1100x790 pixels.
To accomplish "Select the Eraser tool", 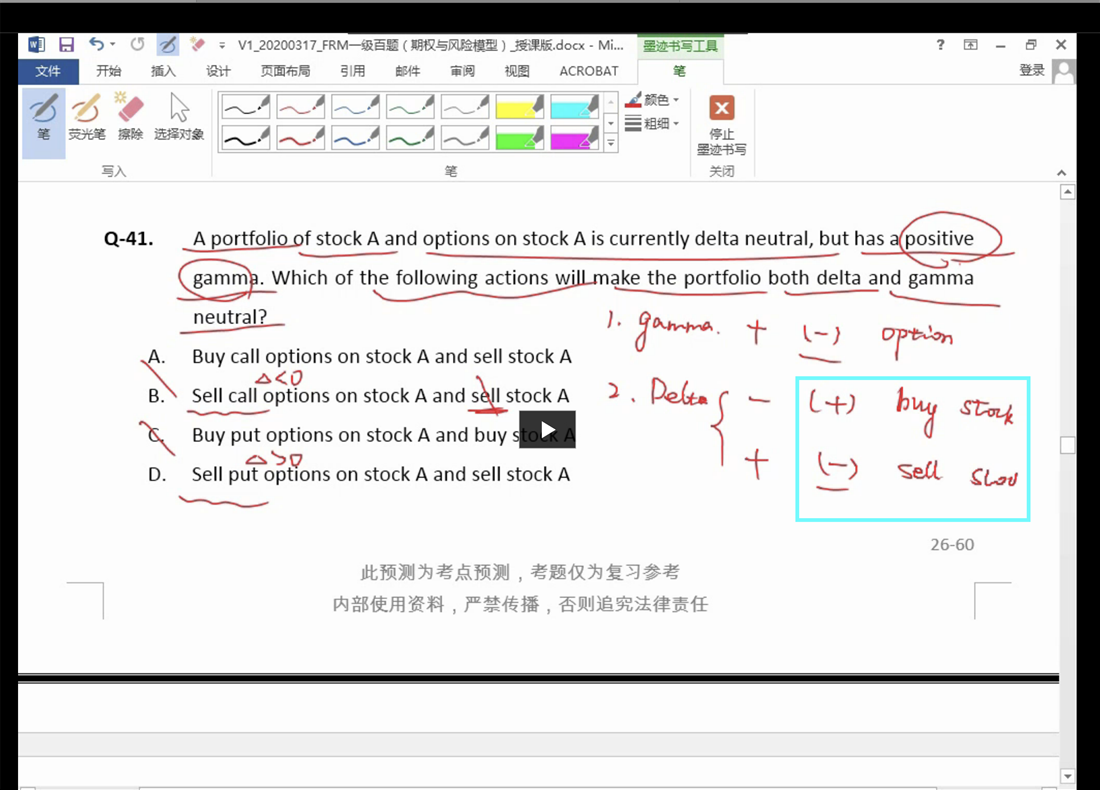I will coord(130,118).
